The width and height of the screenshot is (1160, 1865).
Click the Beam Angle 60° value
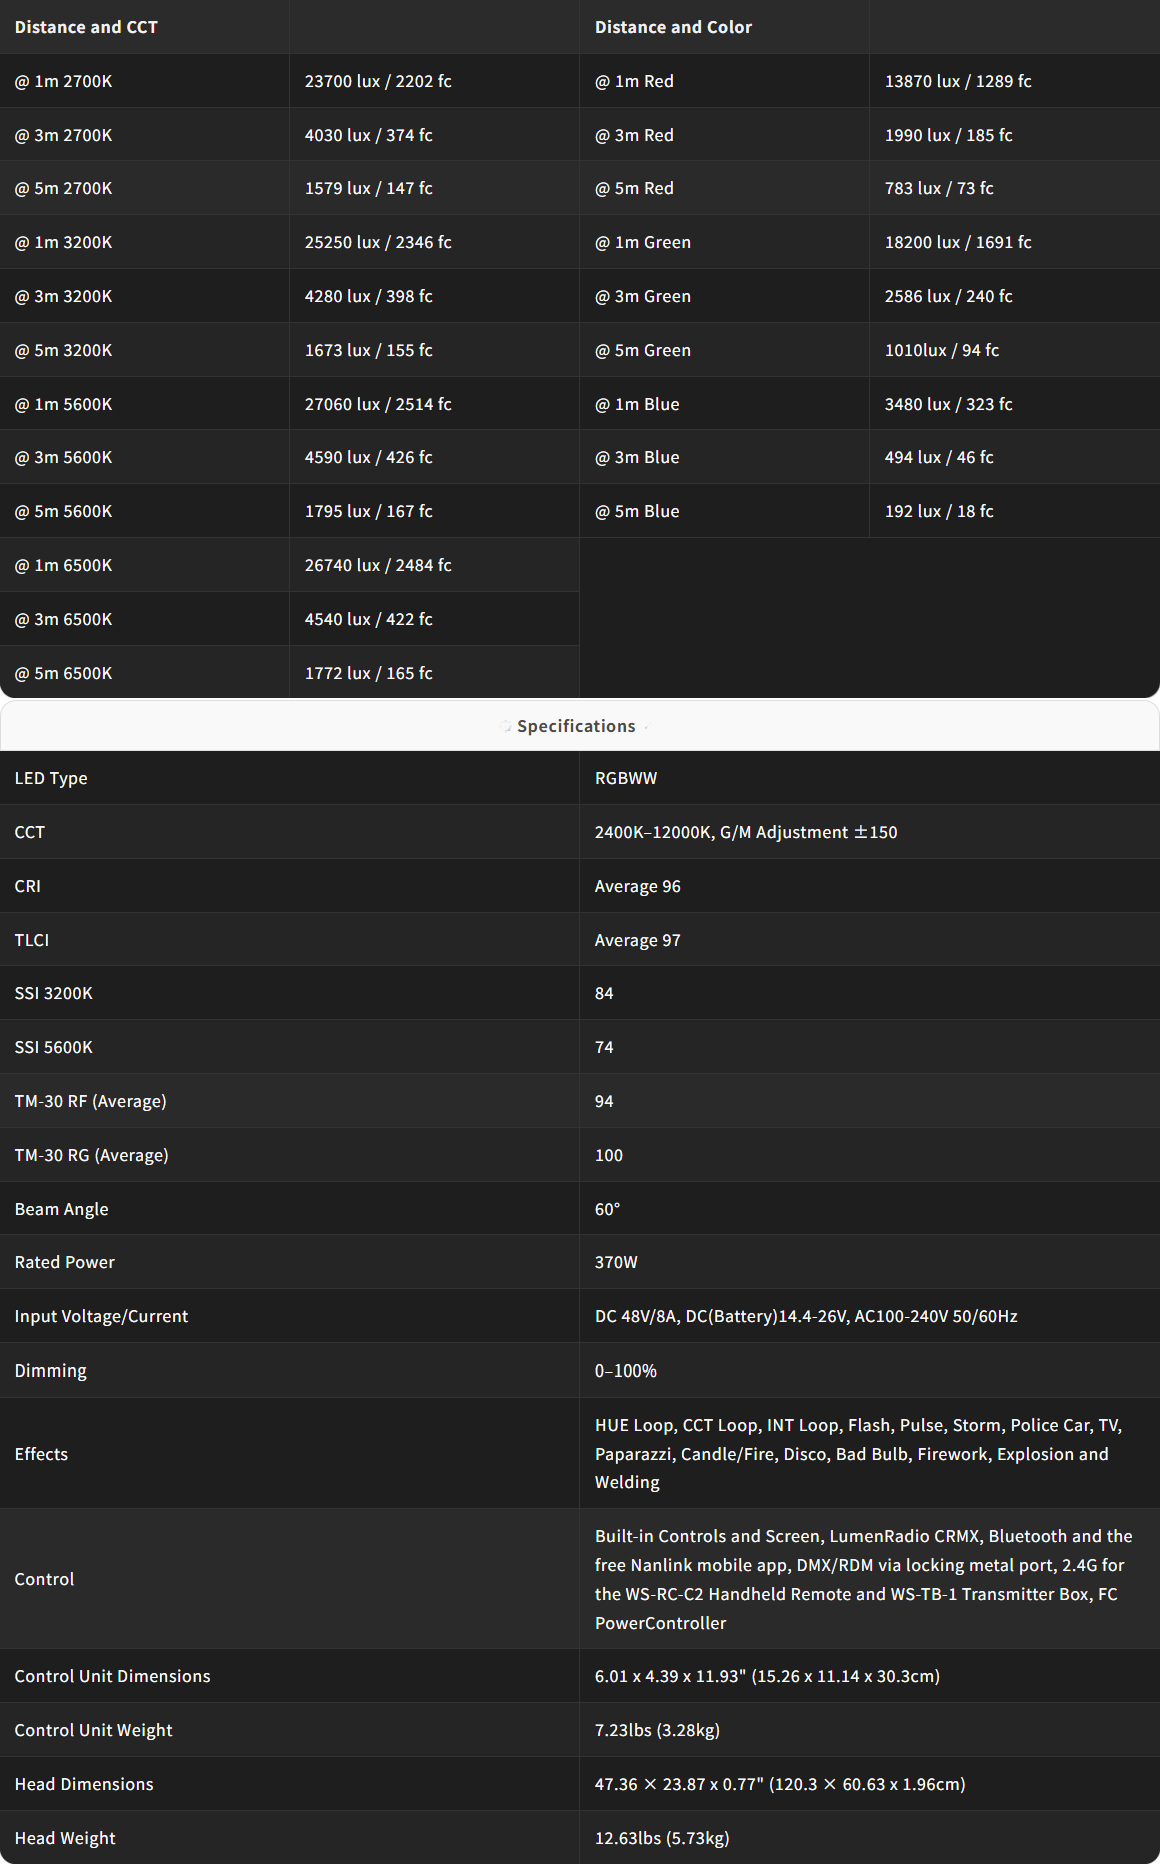click(x=608, y=1209)
